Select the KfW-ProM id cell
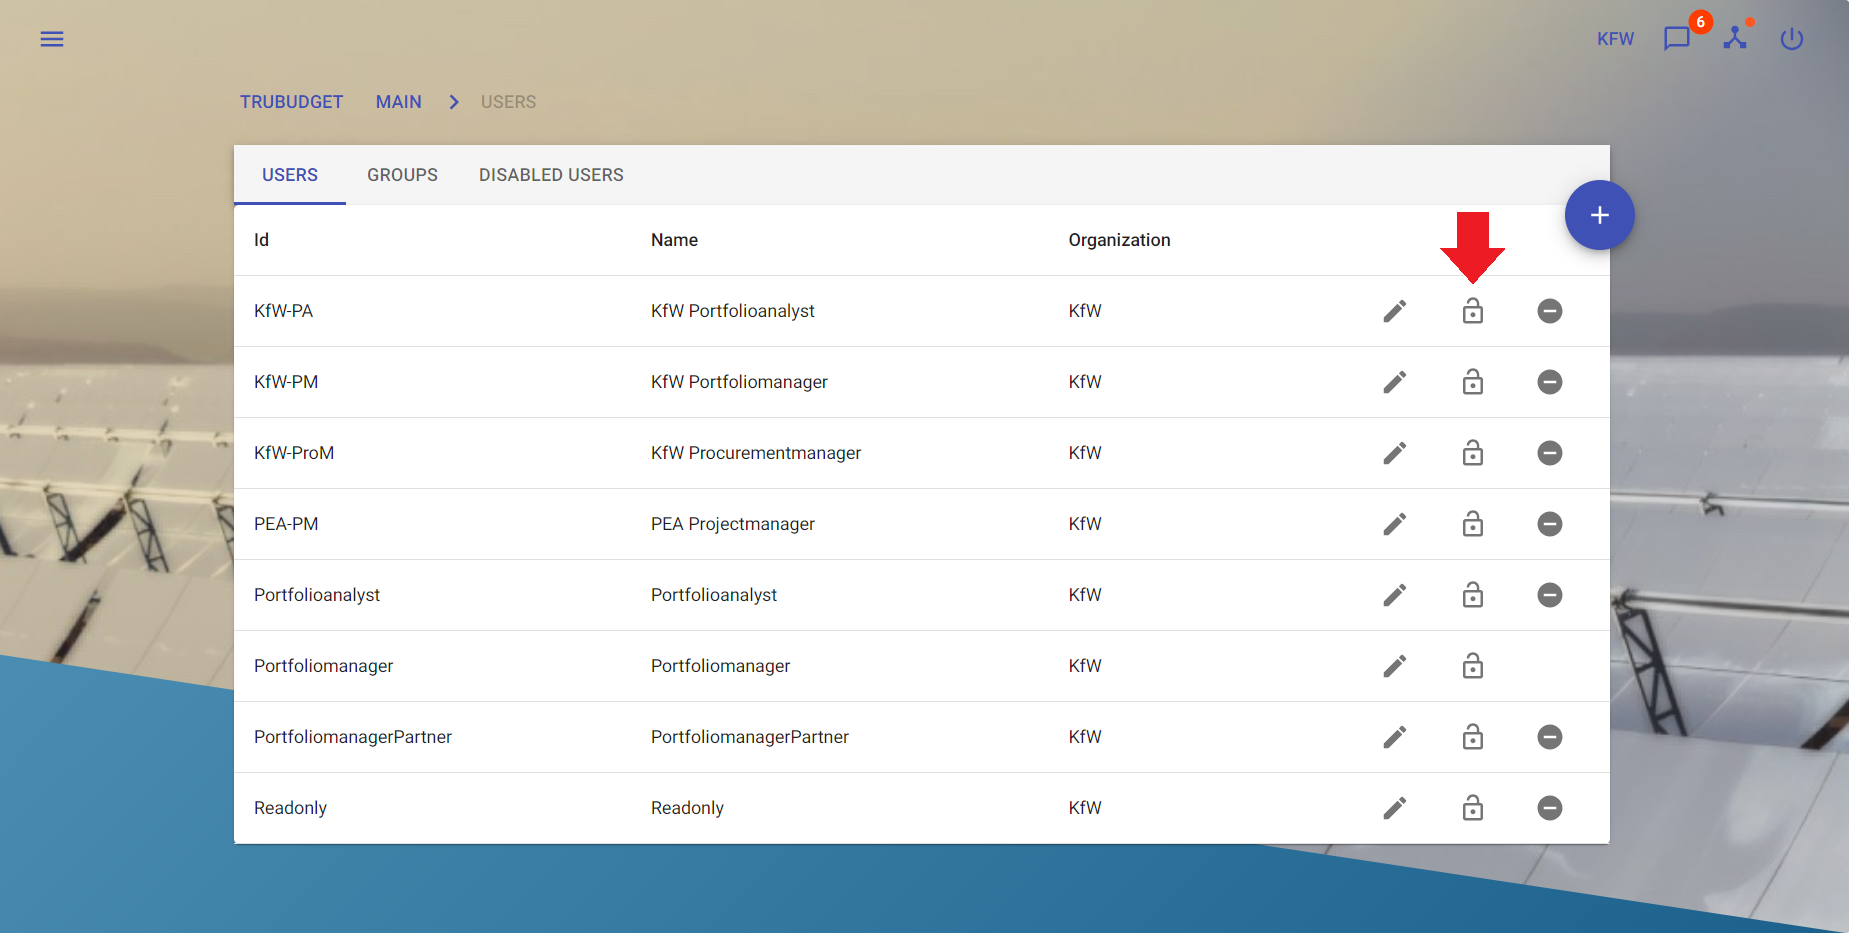This screenshot has height=933, width=1849. [x=294, y=453]
